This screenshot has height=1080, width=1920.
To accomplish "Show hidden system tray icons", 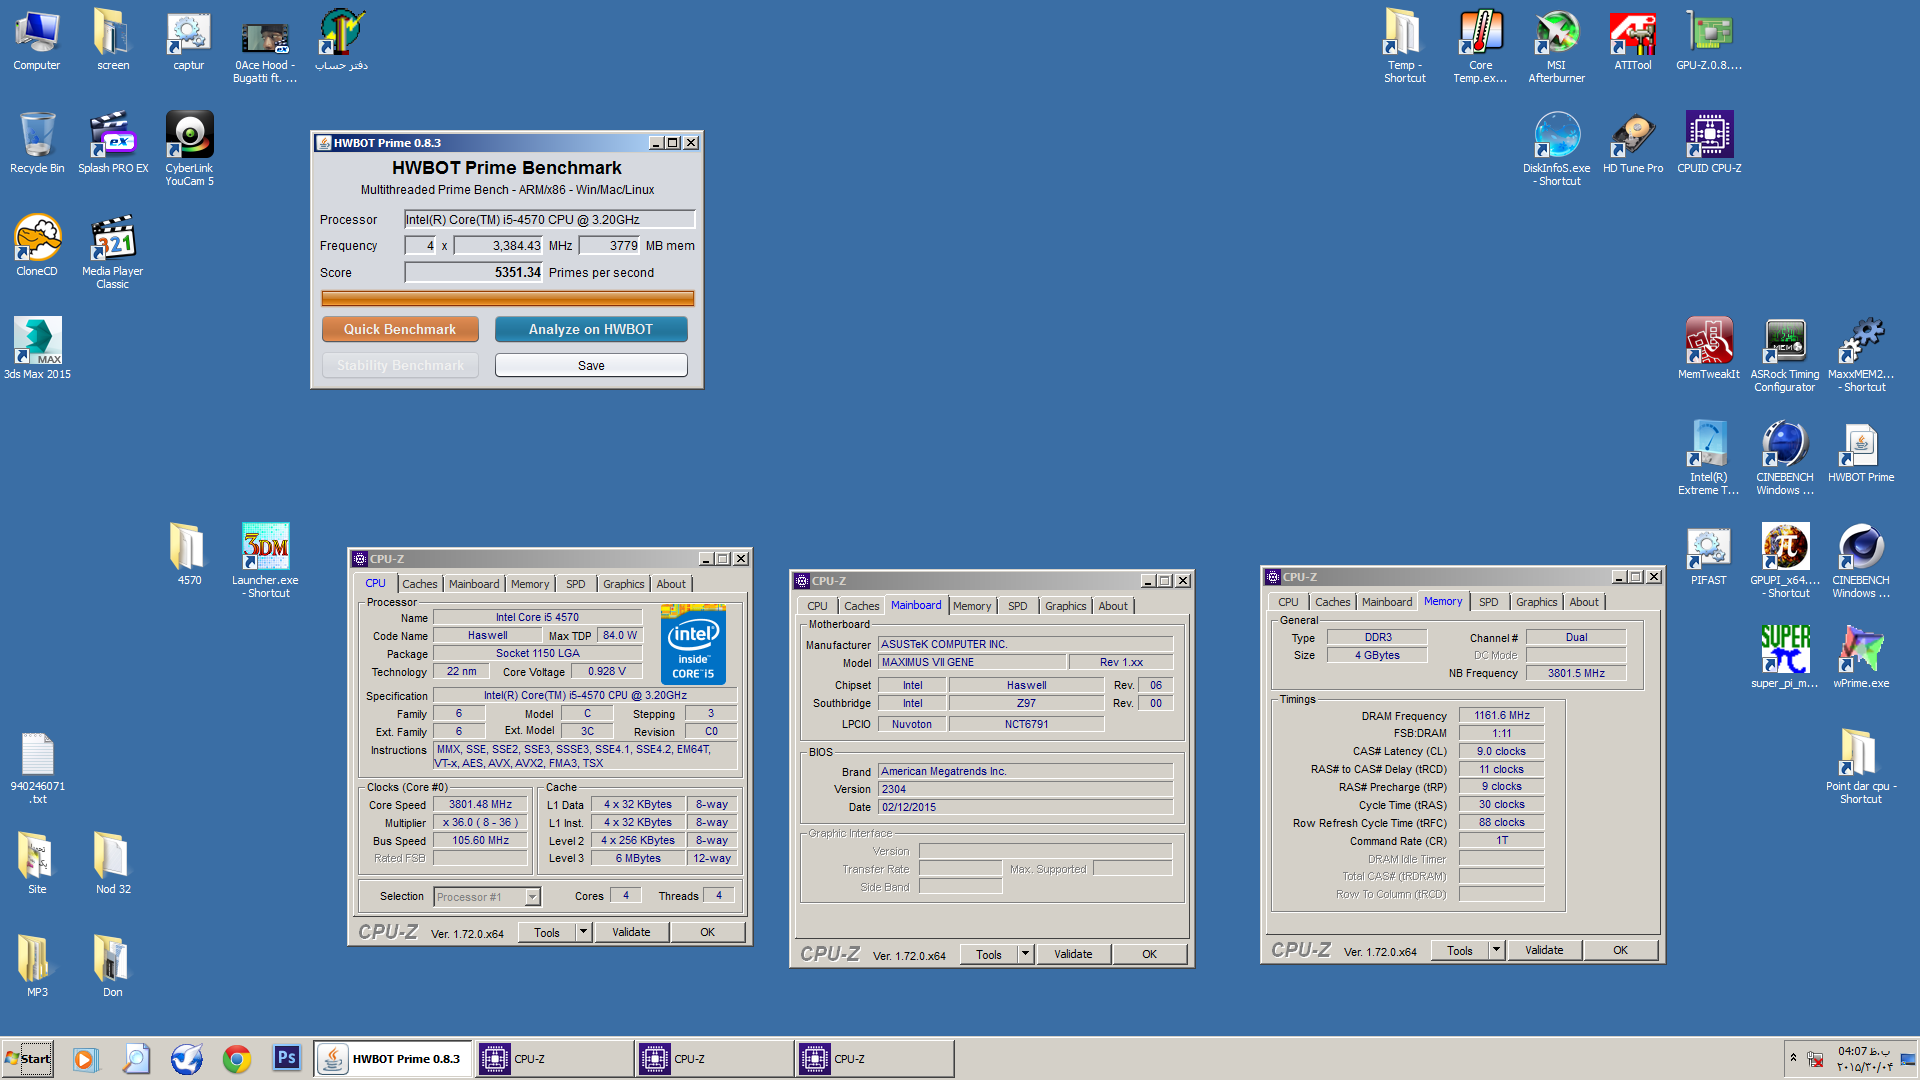I will (x=1793, y=1058).
